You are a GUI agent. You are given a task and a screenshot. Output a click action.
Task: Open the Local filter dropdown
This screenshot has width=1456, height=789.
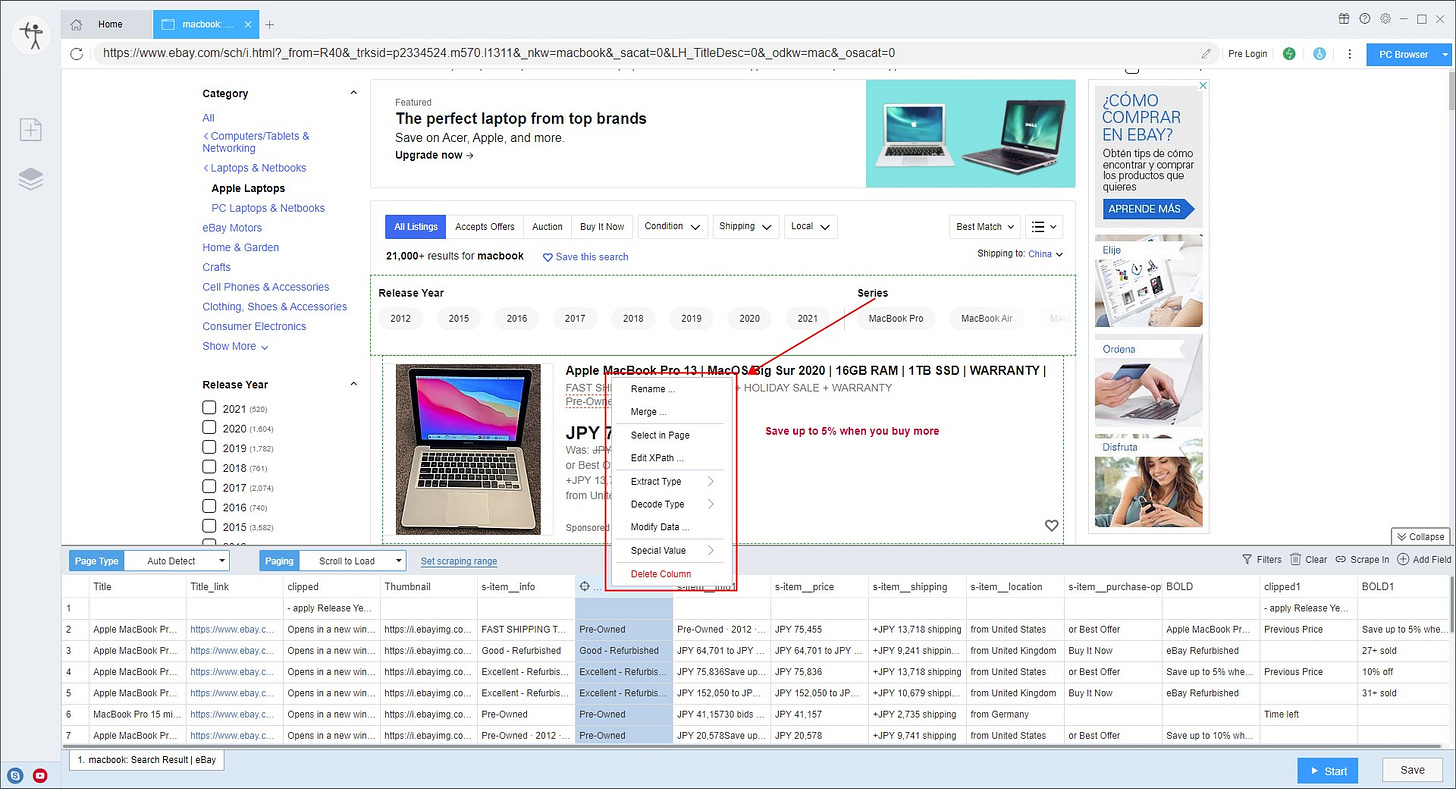click(811, 227)
